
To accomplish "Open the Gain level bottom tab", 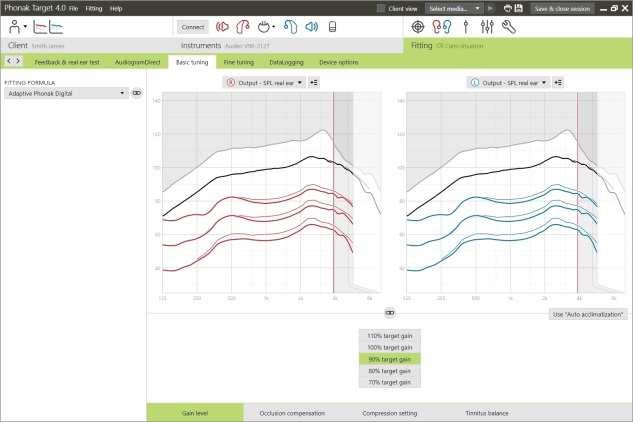I will [x=195, y=413].
